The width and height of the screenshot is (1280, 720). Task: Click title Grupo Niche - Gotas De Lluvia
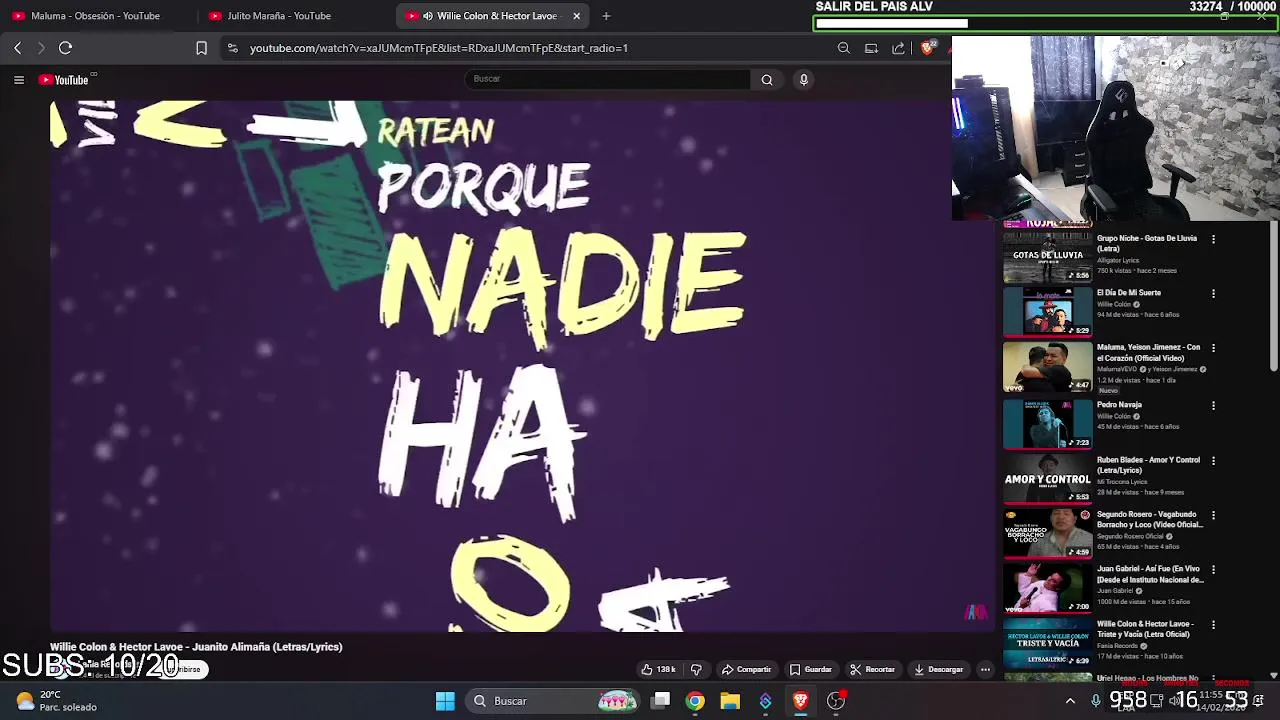tap(1147, 243)
